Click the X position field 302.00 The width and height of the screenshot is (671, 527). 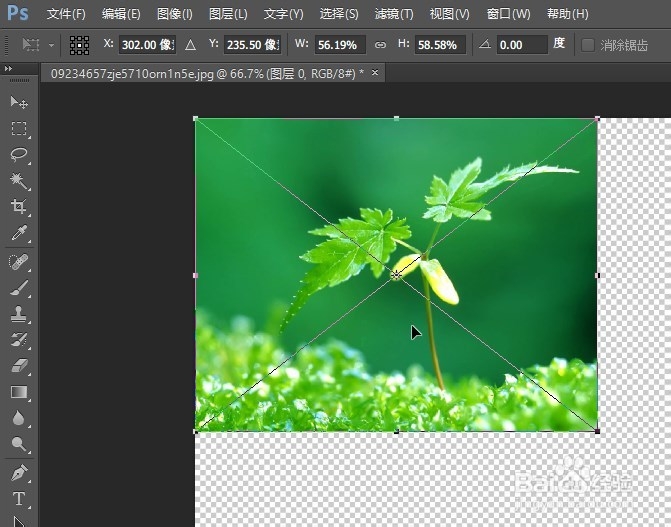click(147, 45)
